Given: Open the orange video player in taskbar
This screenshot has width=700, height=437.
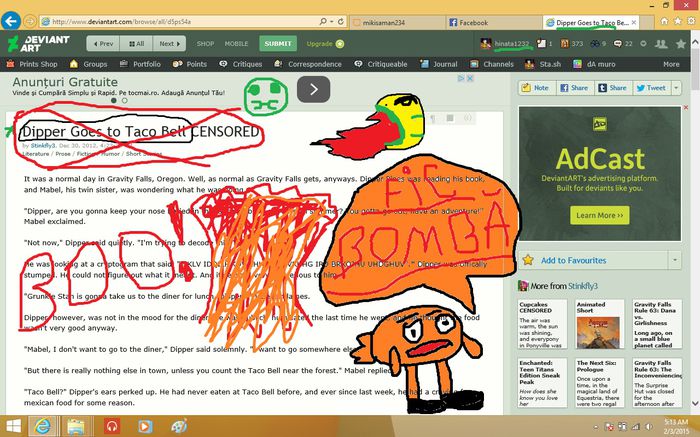Looking at the screenshot, I should pos(145,426).
